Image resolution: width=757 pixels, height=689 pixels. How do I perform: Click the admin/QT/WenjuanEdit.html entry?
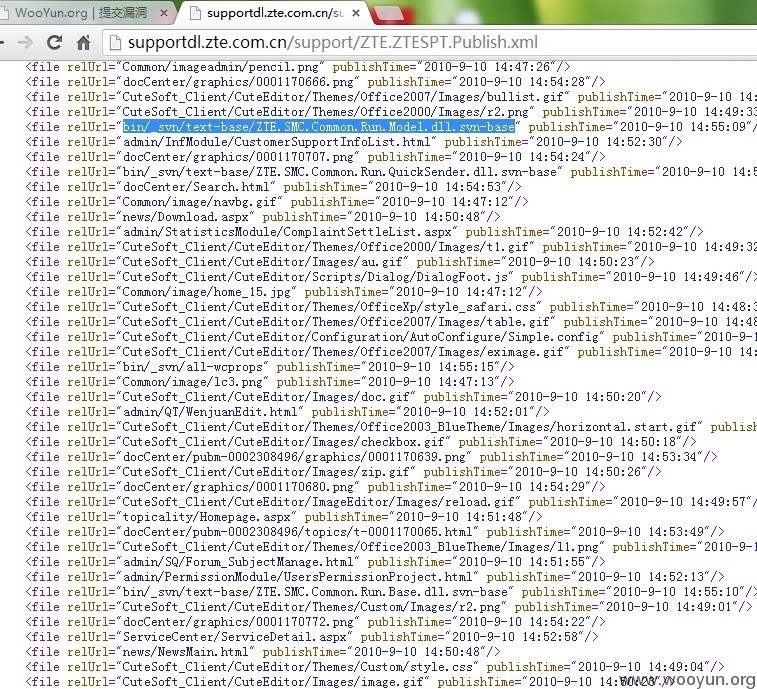(x=287, y=411)
